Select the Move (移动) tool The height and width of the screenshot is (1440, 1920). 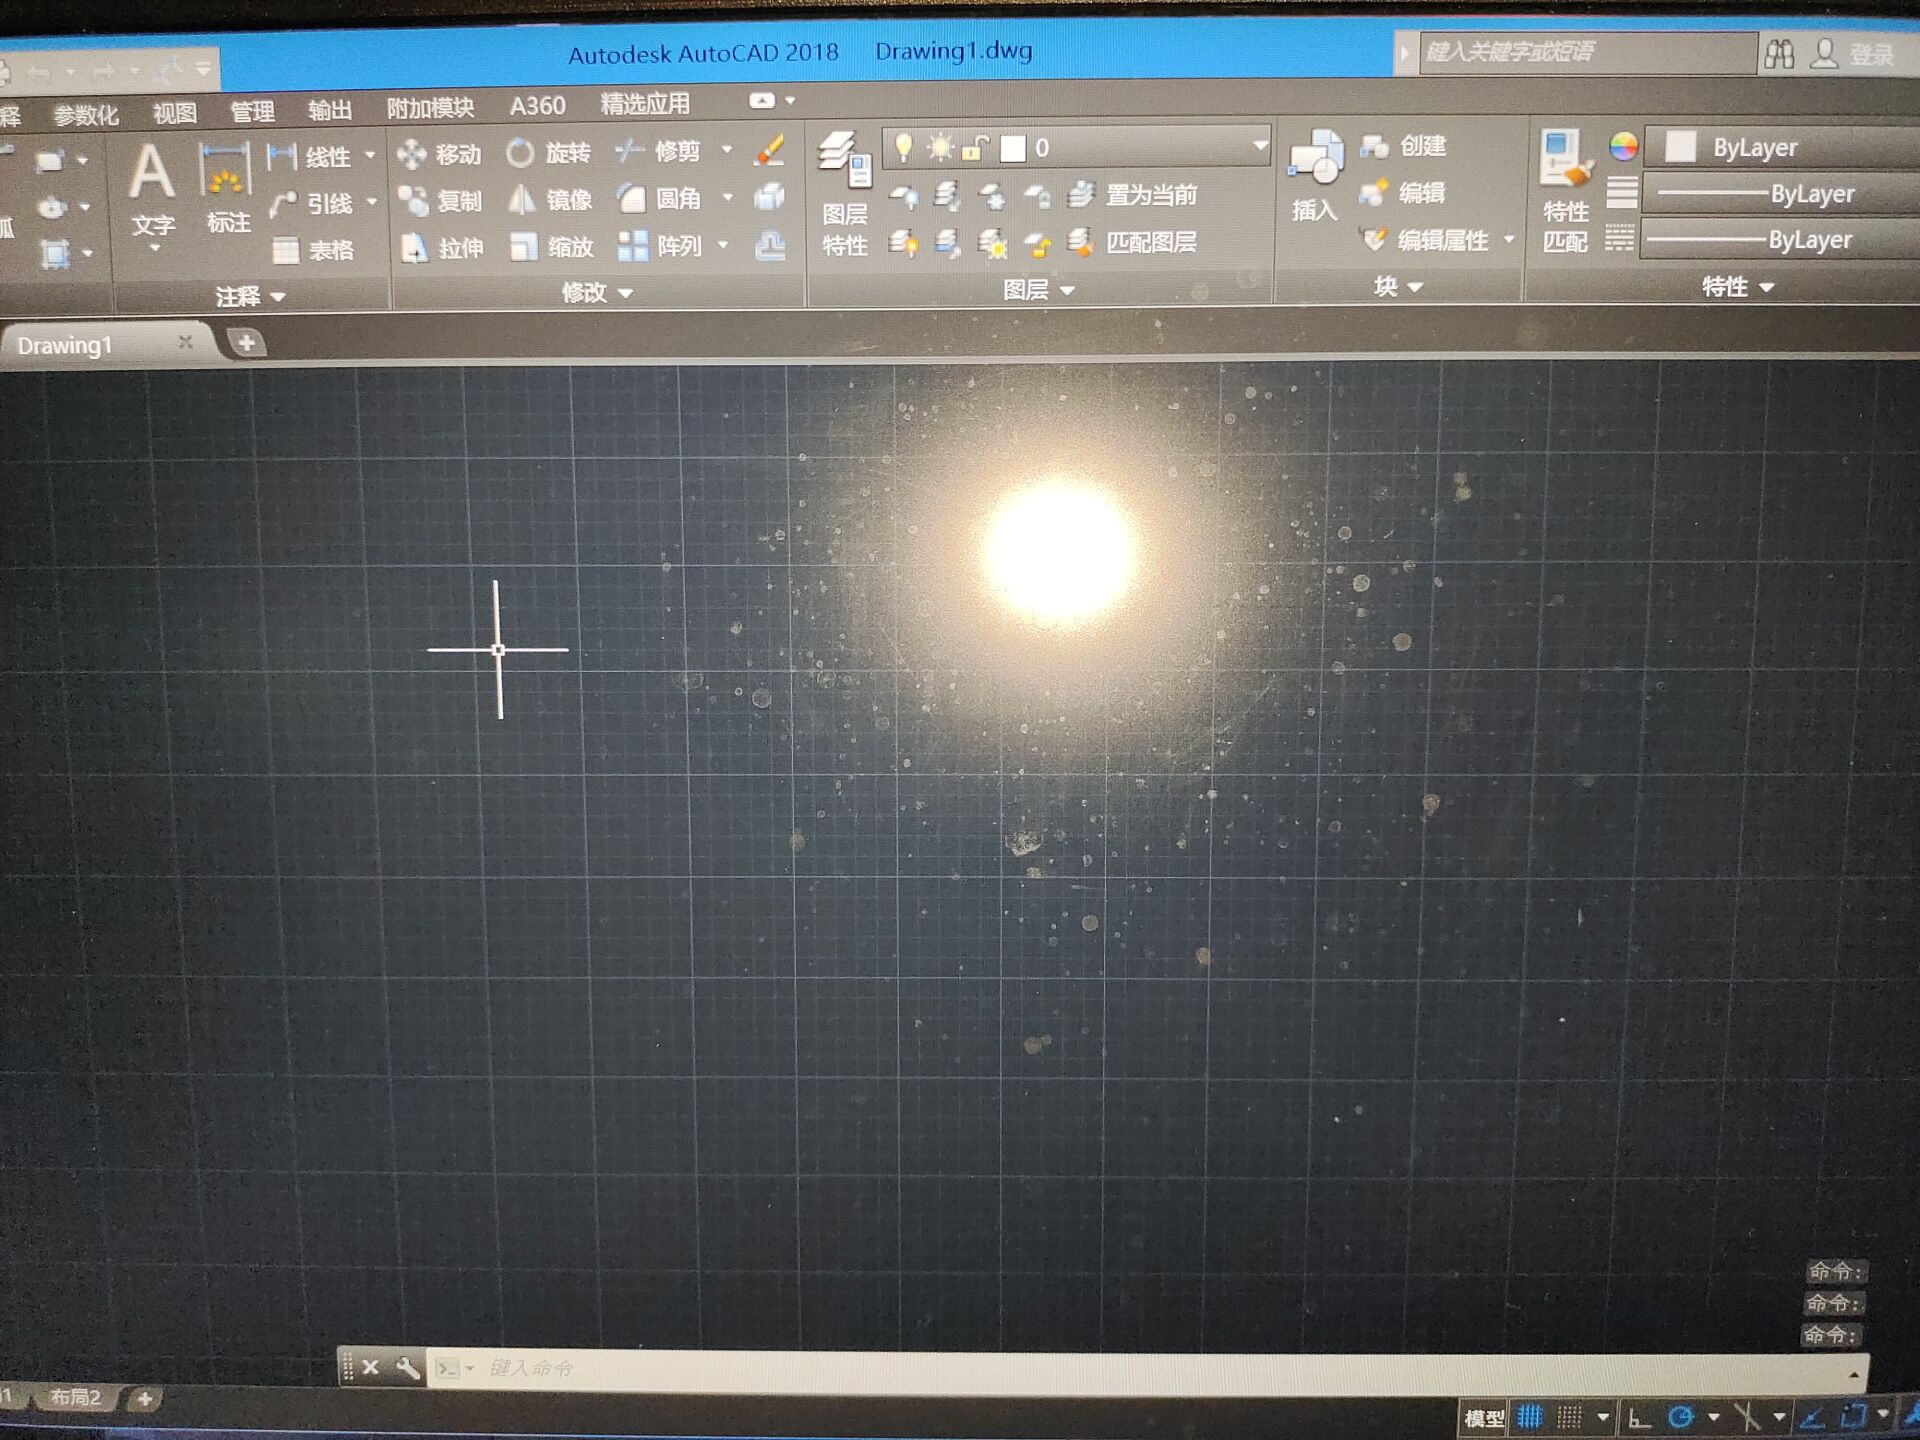[440, 154]
